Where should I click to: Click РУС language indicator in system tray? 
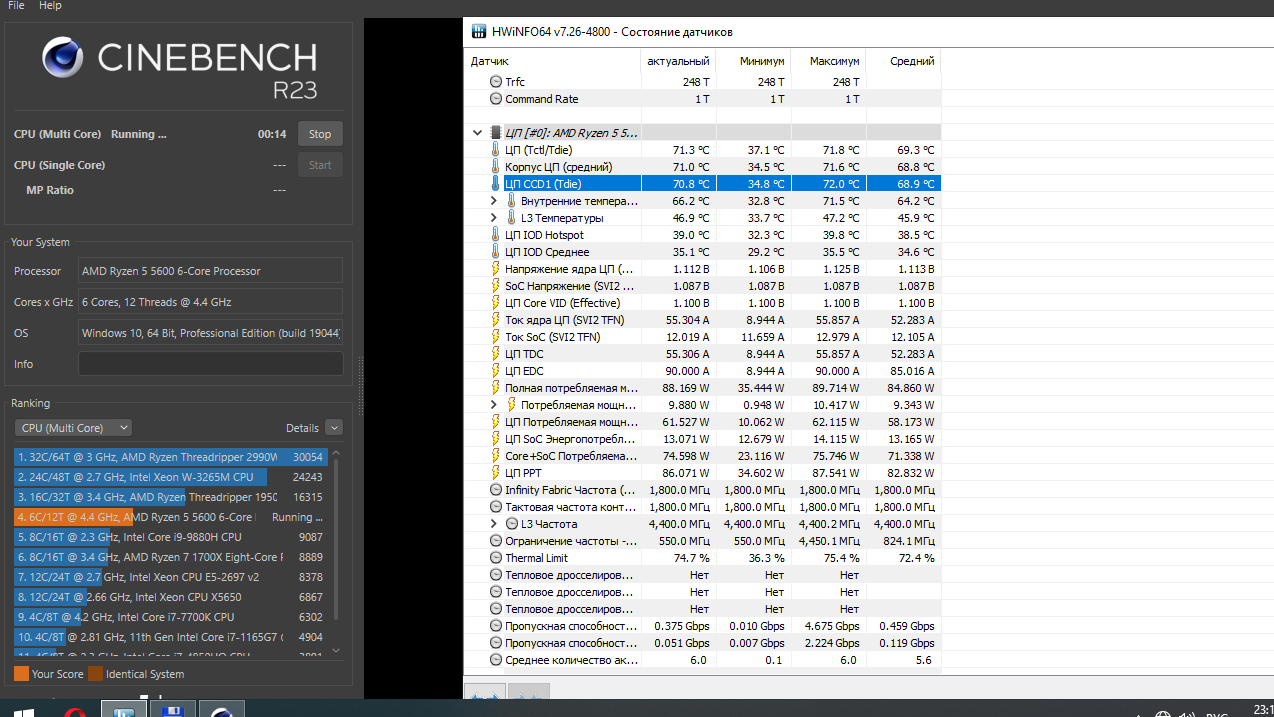coord(1216,714)
